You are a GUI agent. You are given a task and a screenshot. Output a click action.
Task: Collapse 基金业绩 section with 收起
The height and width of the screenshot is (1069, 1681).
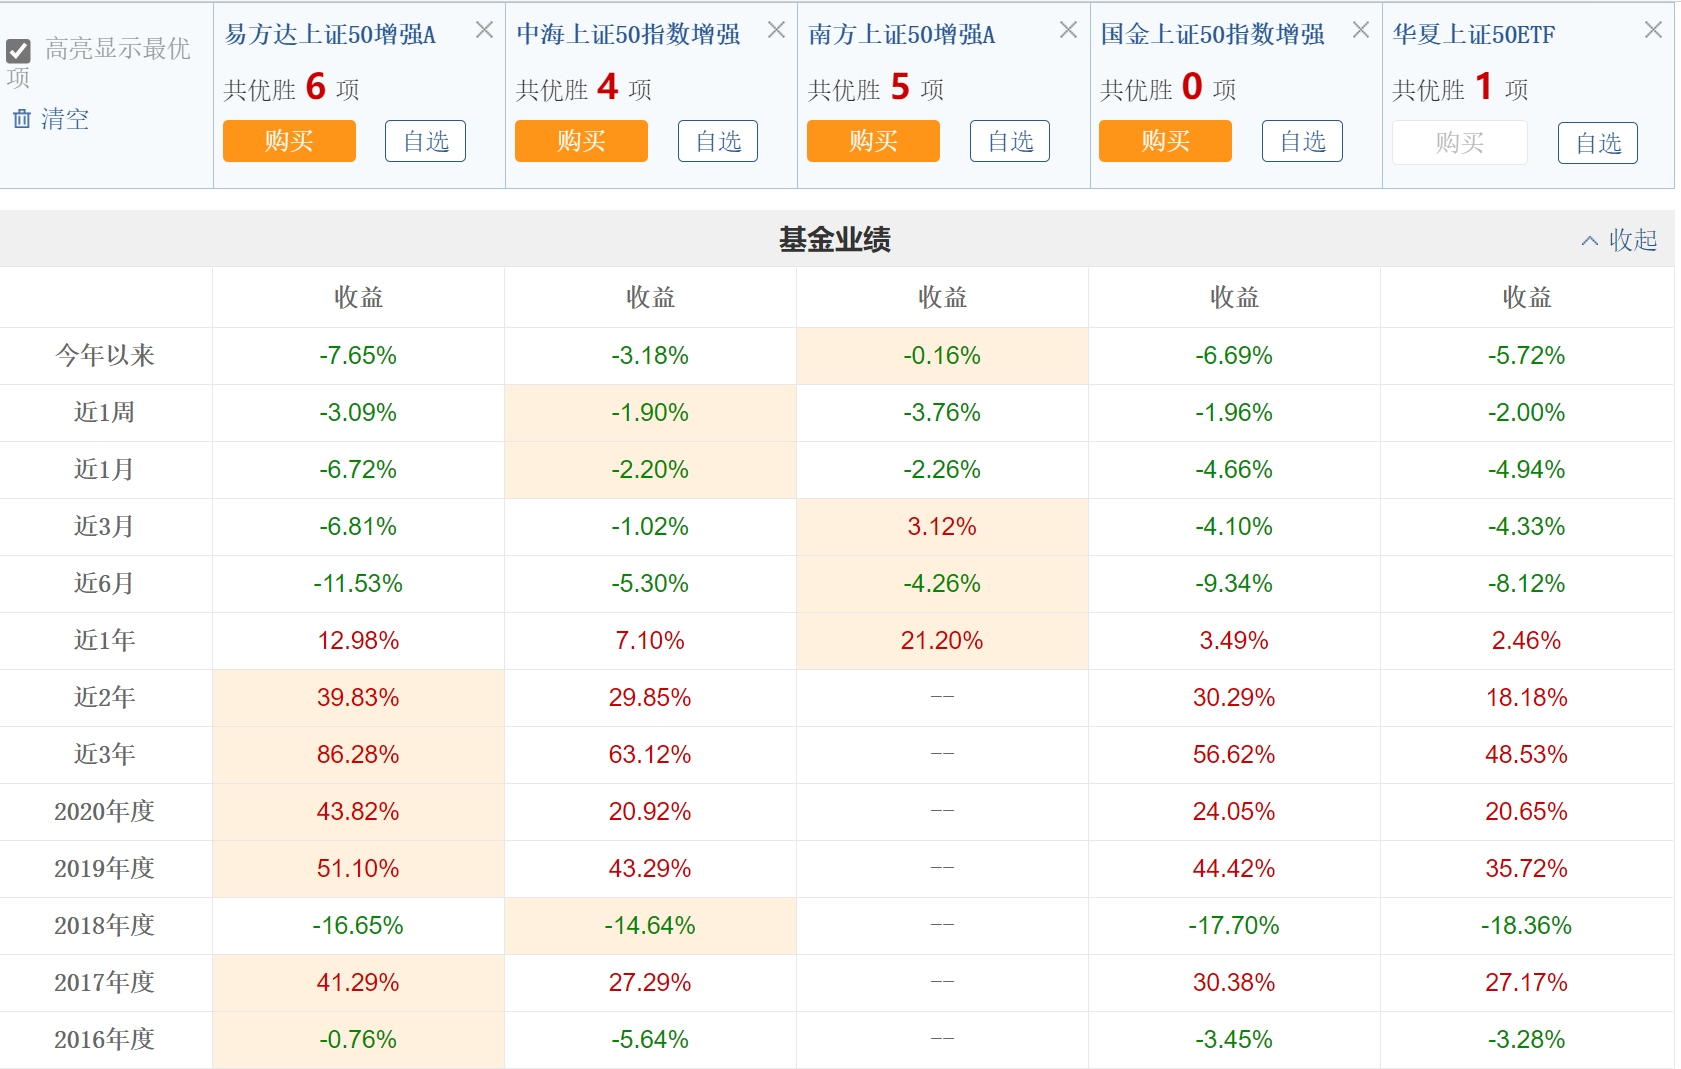(1619, 240)
